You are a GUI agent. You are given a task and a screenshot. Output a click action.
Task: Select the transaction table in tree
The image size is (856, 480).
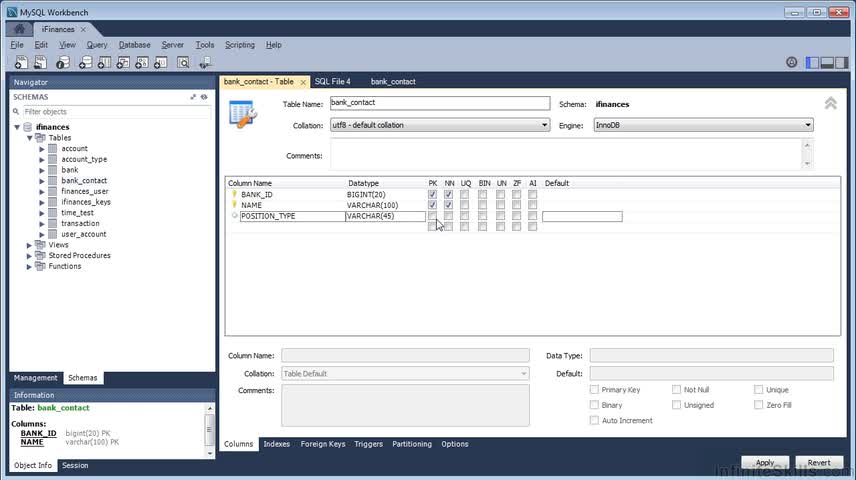coord(80,223)
